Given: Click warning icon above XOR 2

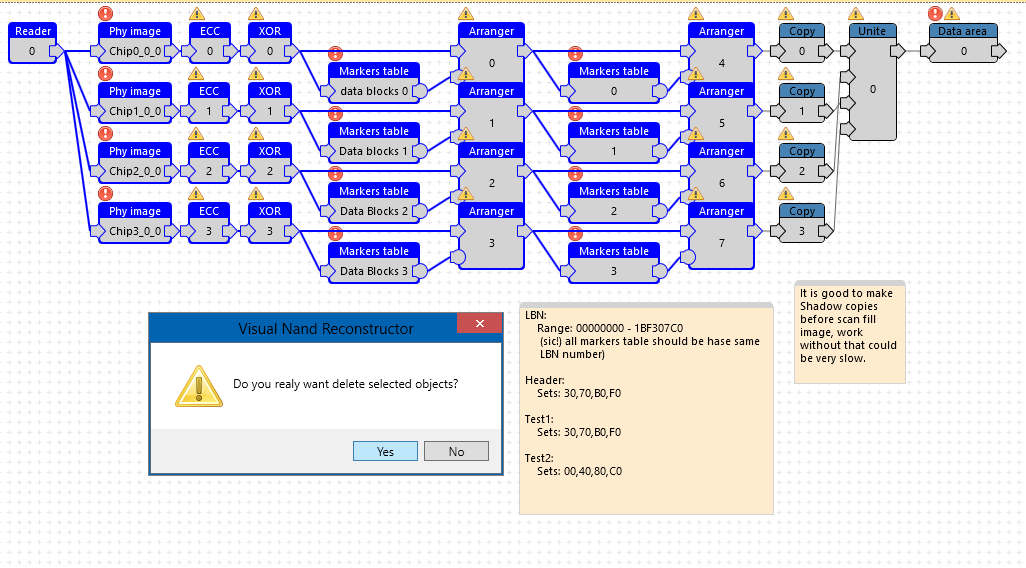Looking at the screenshot, I should 256,134.
